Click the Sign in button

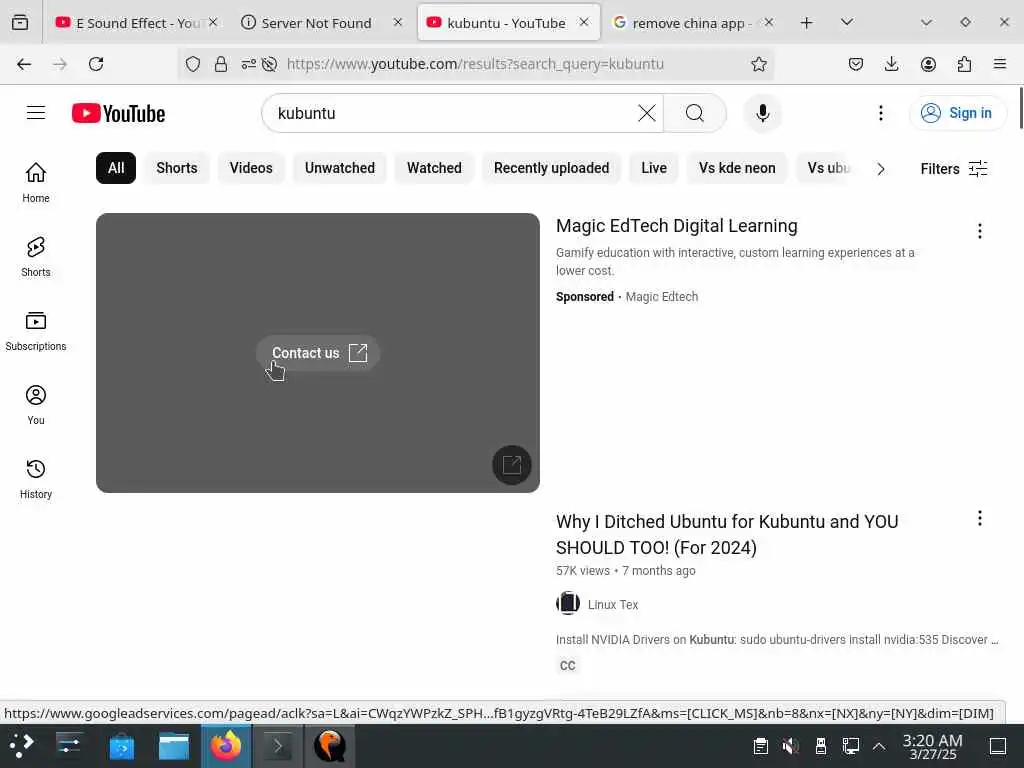(x=957, y=113)
